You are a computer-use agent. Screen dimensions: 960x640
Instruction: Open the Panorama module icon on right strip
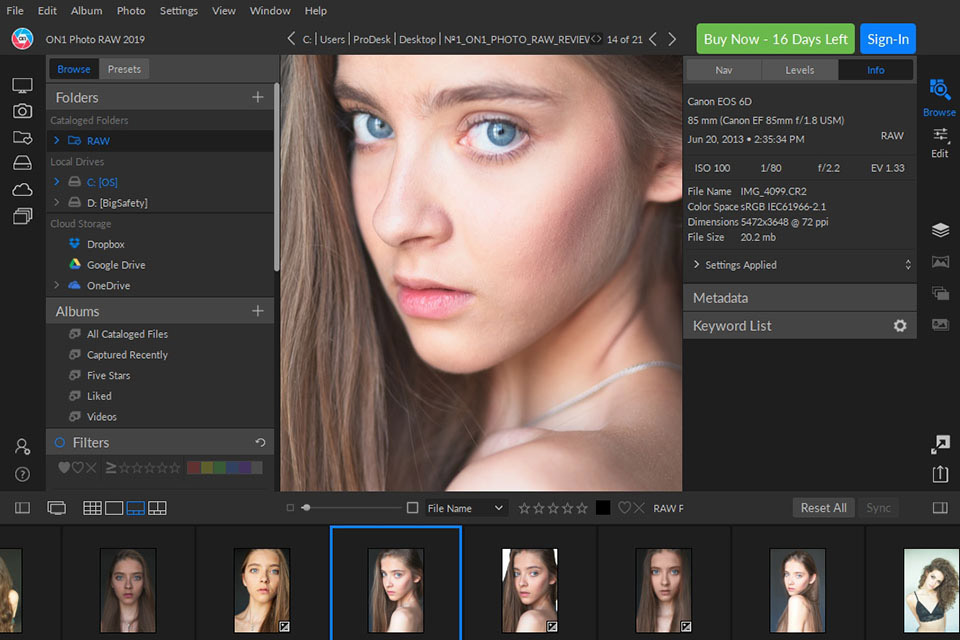pos(940,262)
